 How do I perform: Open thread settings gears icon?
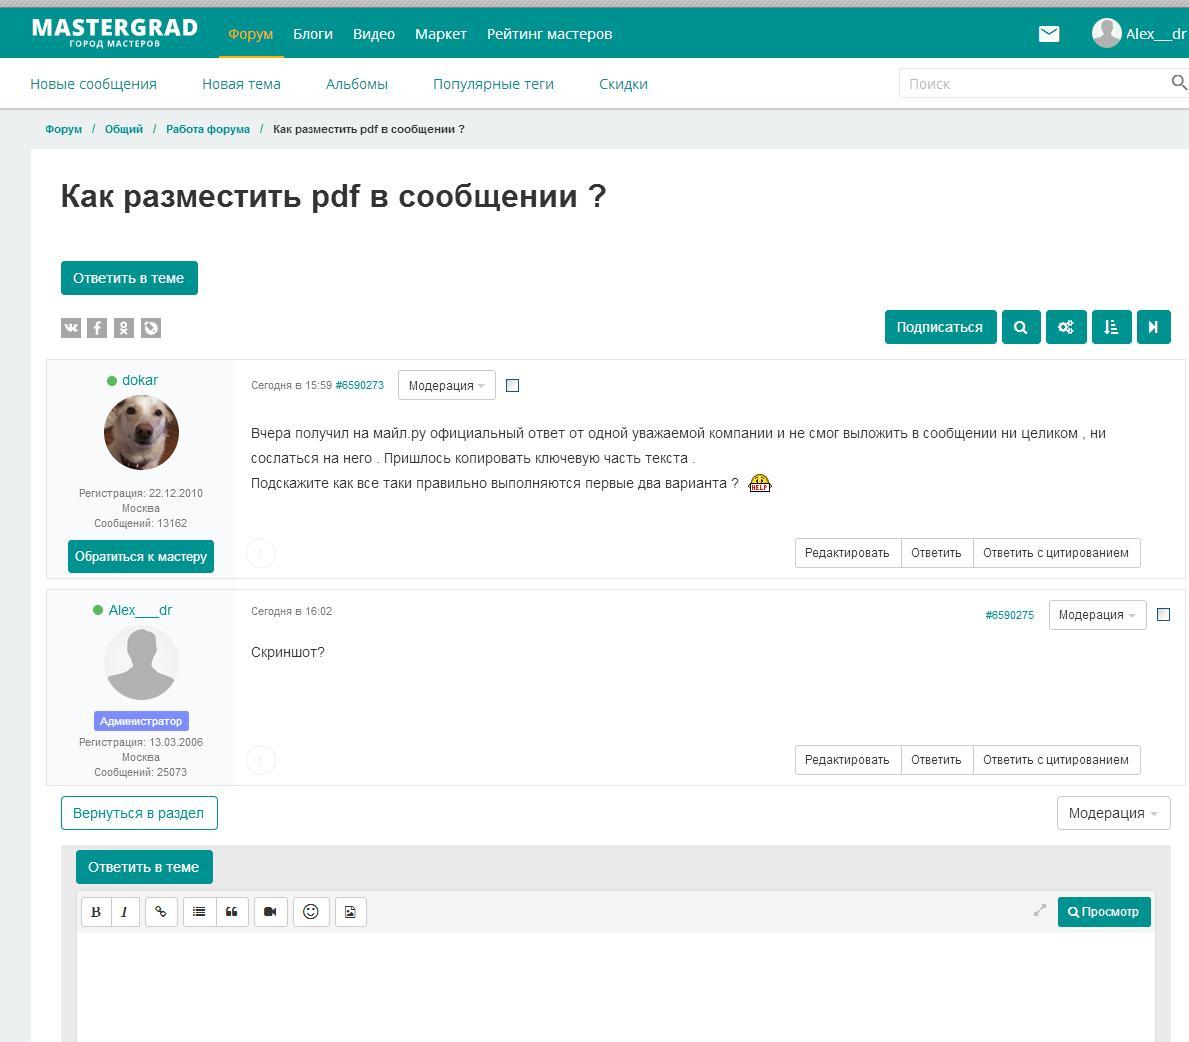click(x=1065, y=327)
